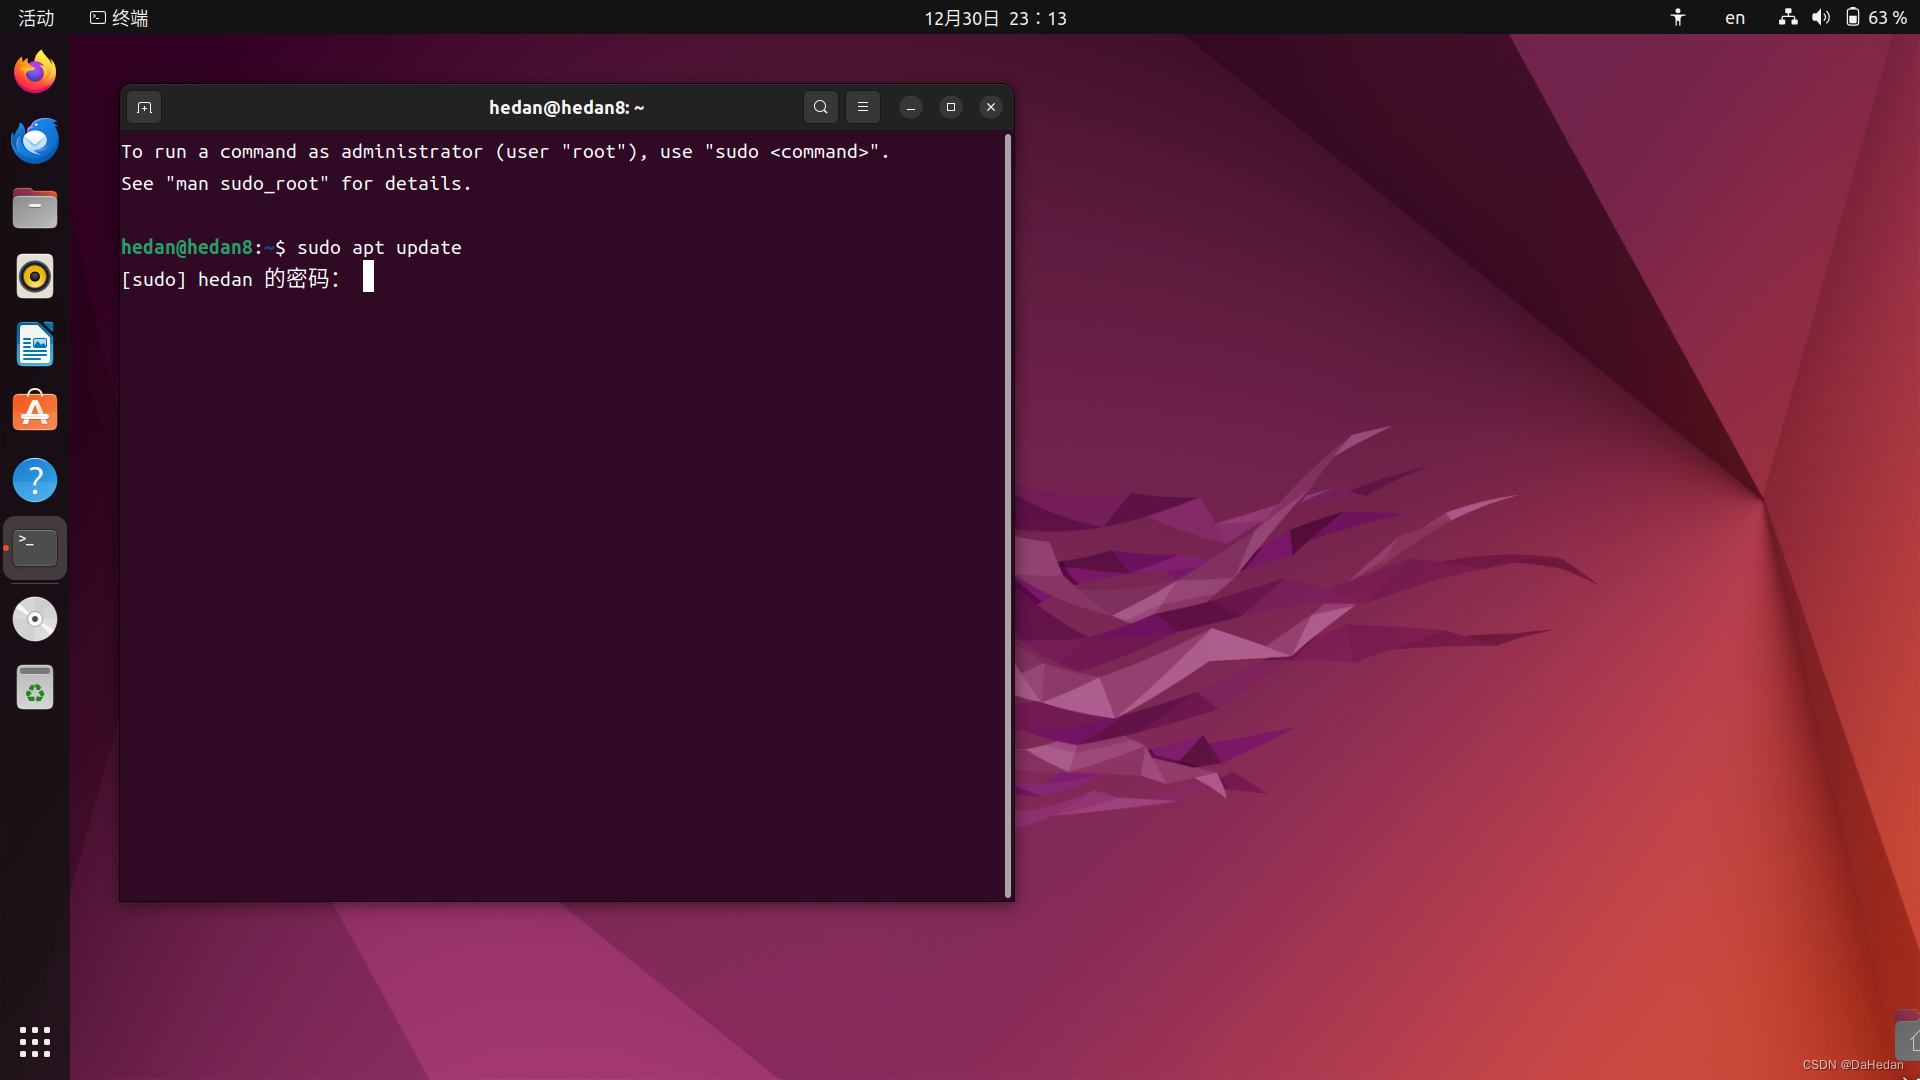The image size is (1920, 1080).
Task: Open the Activities overview (活动)
Action: click(36, 18)
